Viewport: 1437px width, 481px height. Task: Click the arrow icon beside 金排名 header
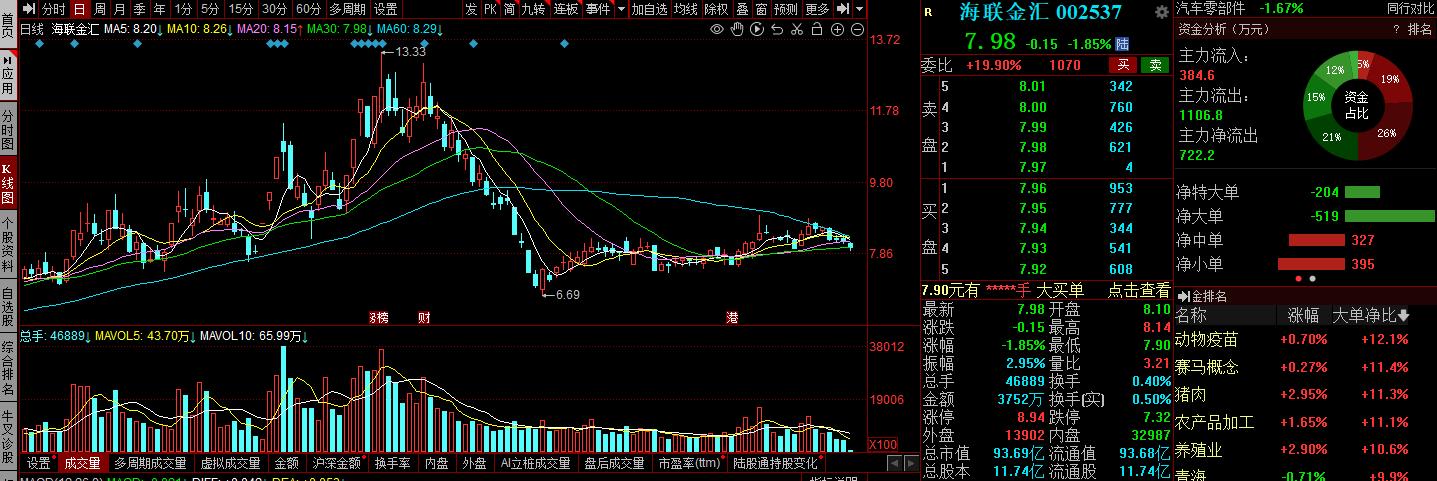coord(1182,296)
